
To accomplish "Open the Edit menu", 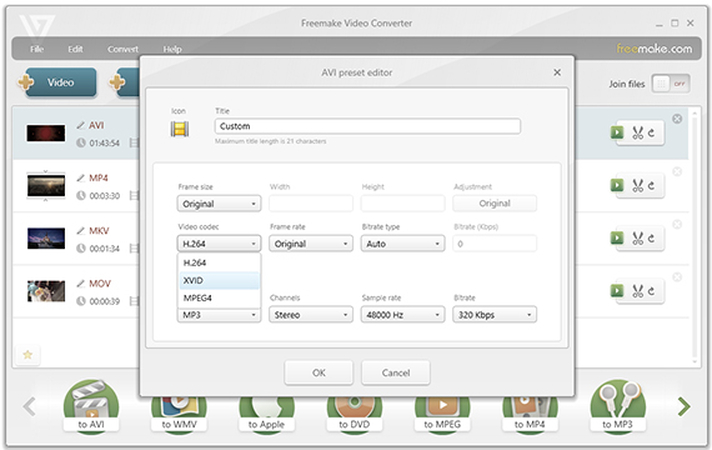I will (x=75, y=49).
